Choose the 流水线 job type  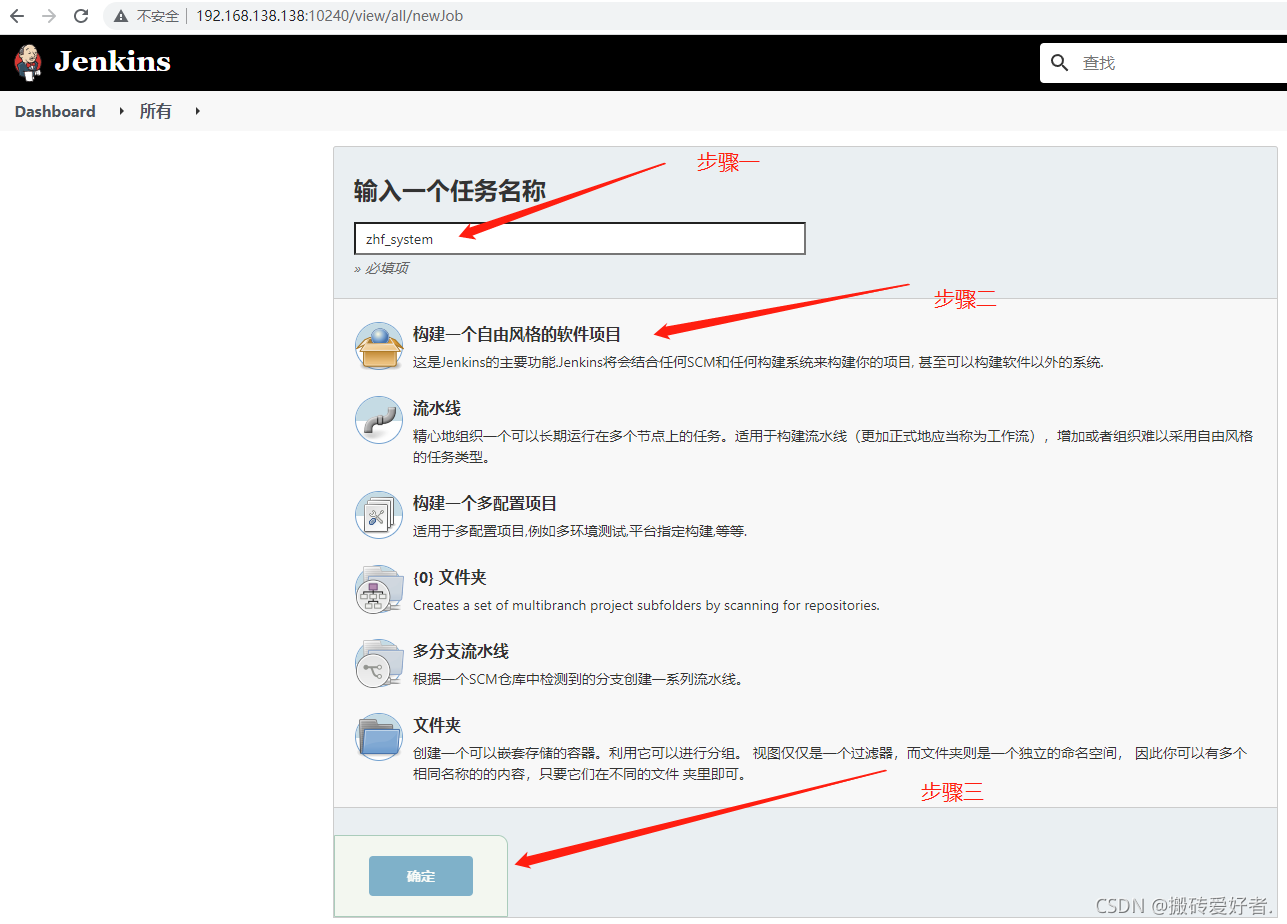(x=437, y=408)
